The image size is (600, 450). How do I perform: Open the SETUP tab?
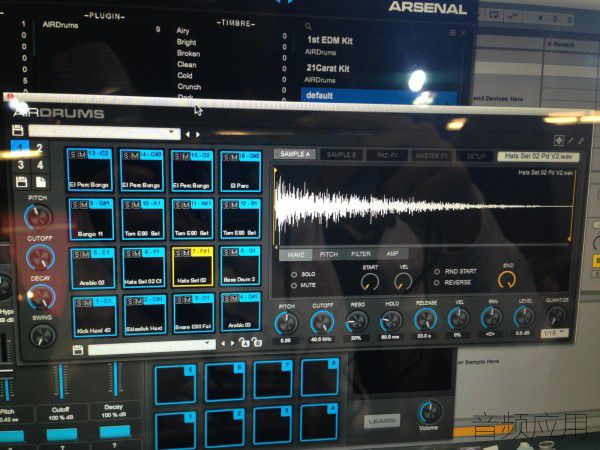[476, 156]
